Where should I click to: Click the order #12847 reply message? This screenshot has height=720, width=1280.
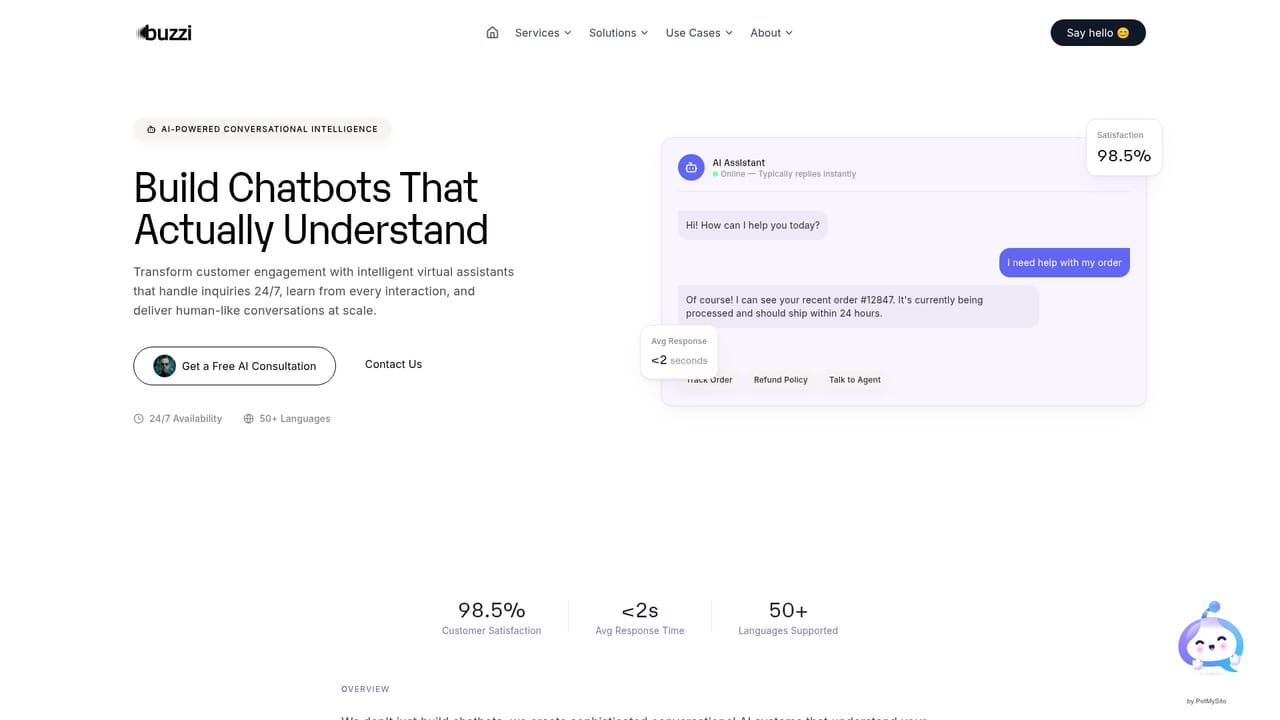[858, 306]
